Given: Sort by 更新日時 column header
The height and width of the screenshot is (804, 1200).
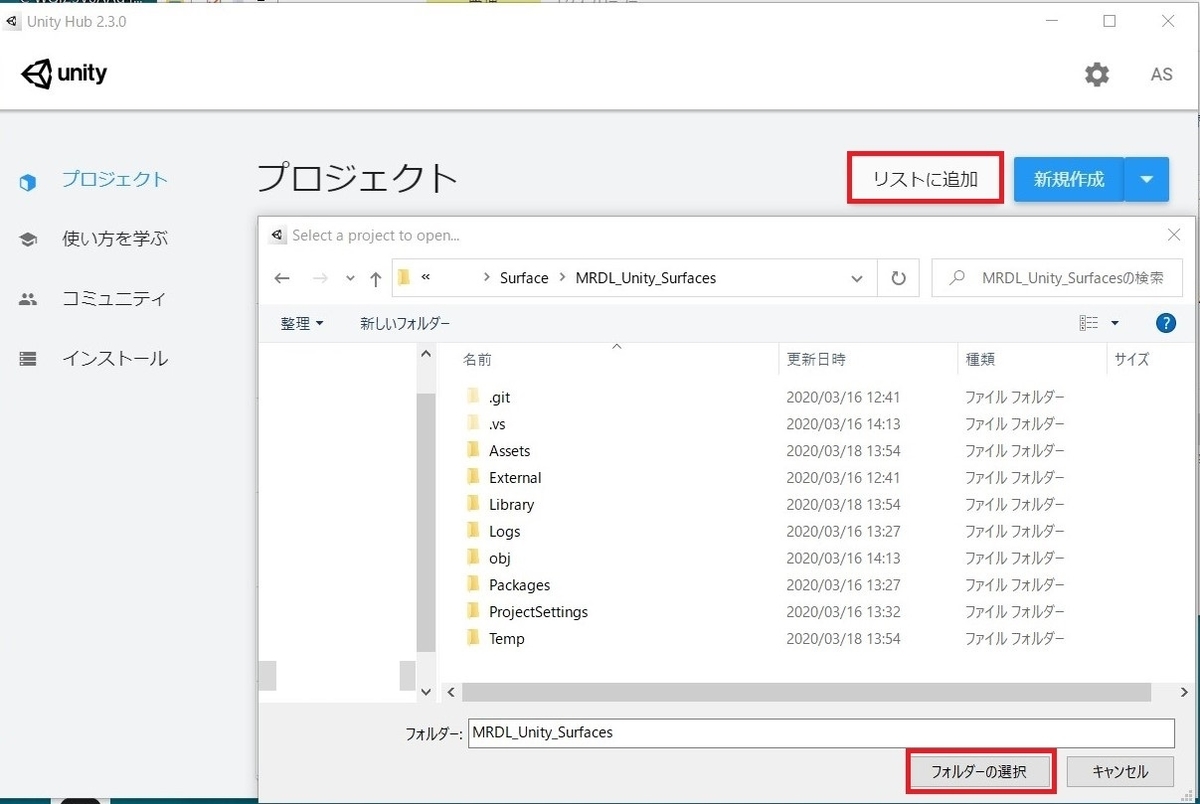Looking at the screenshot, I should 816,360.
